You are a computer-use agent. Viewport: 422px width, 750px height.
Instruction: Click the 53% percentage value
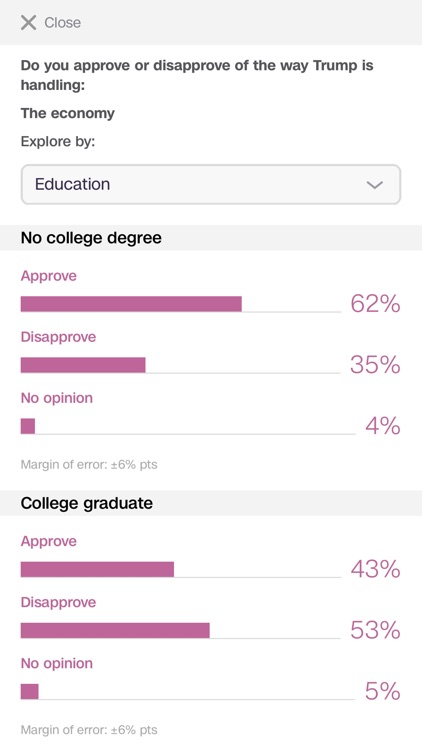(x=375, y=630)
